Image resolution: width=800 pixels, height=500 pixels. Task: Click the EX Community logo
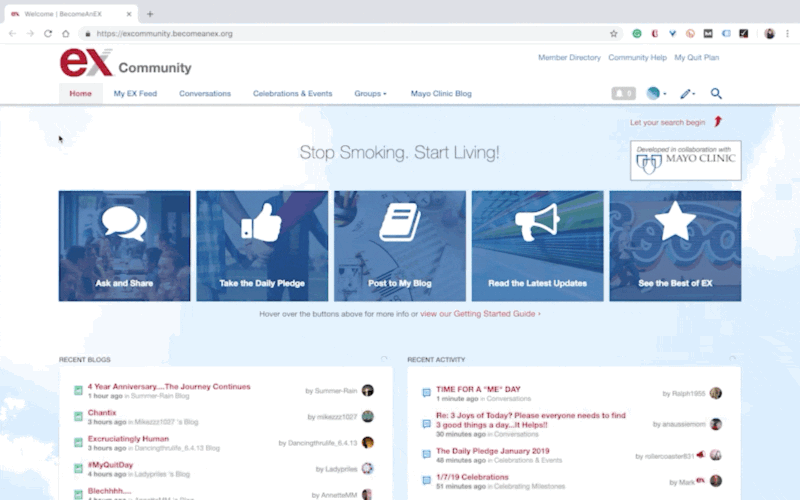coord(126,63)
